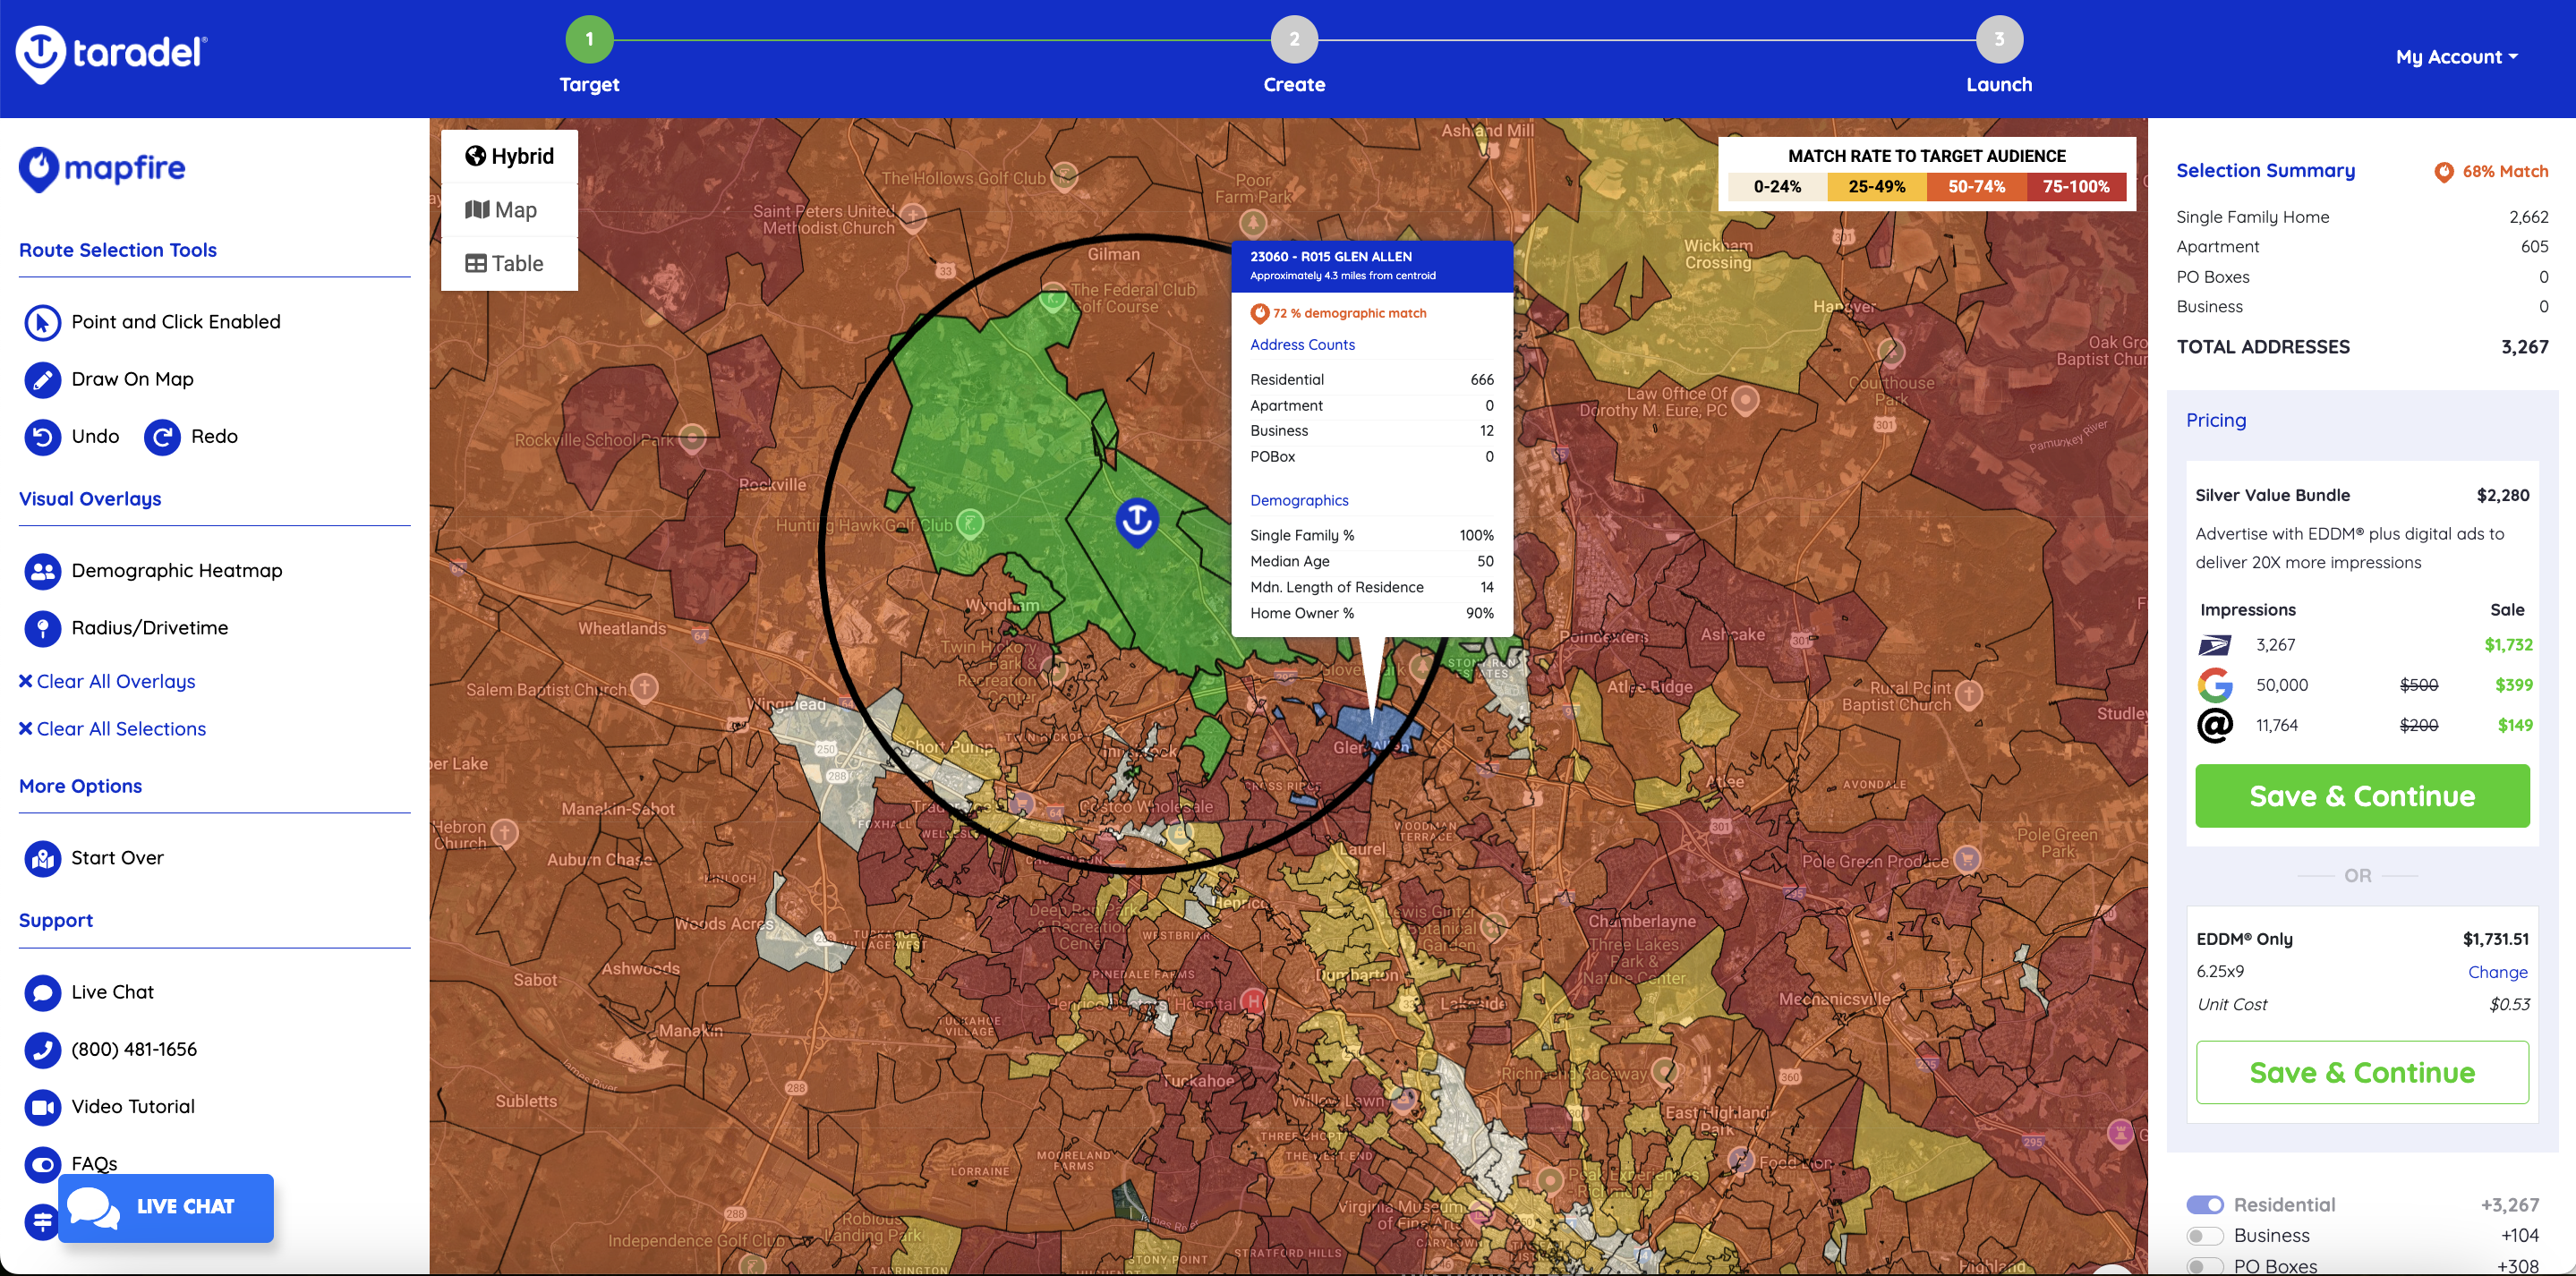Click the Undo icon
2576x1276 pixels.
point(42,437)
